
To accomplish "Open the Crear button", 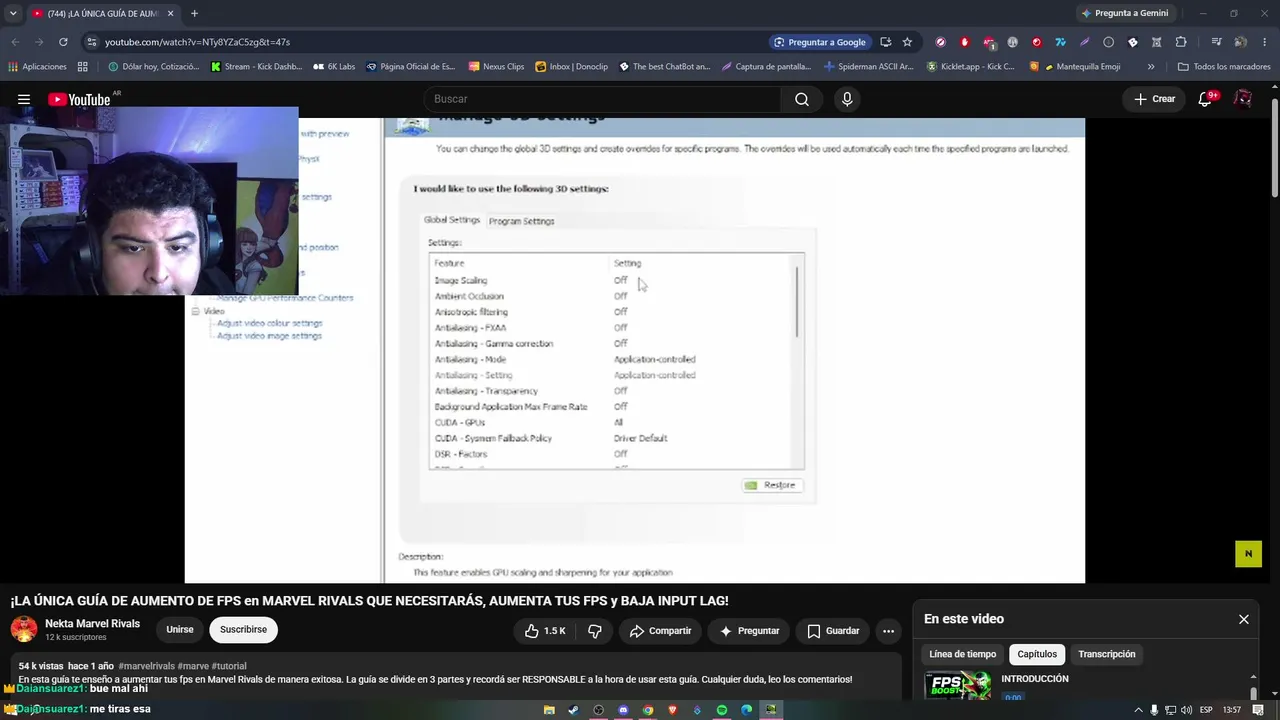I will pyautogui.click(x=1154, y=99).
